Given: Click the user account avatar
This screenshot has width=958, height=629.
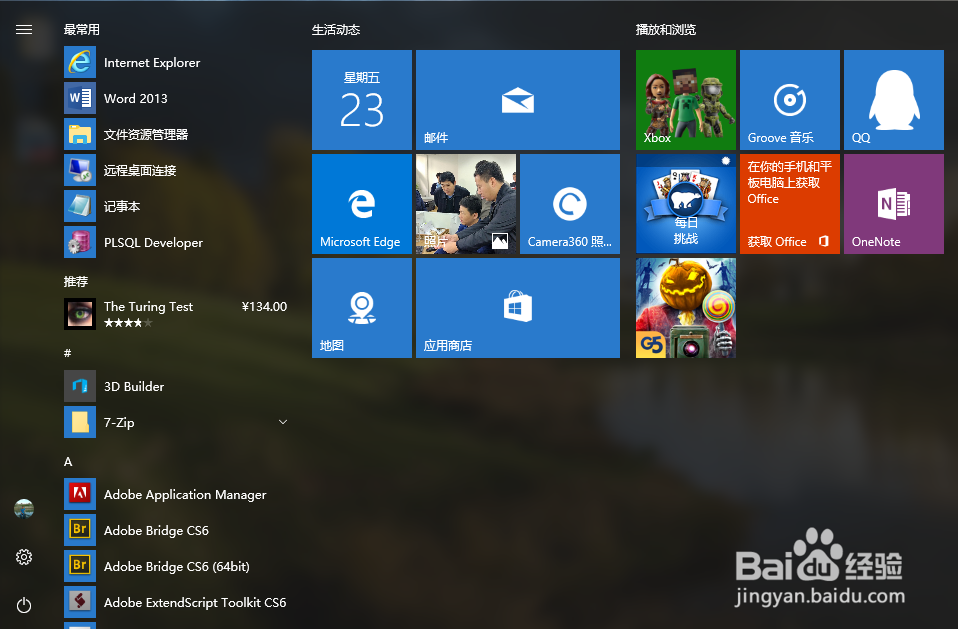Looking at the screenshot, I should pos(24,508).
